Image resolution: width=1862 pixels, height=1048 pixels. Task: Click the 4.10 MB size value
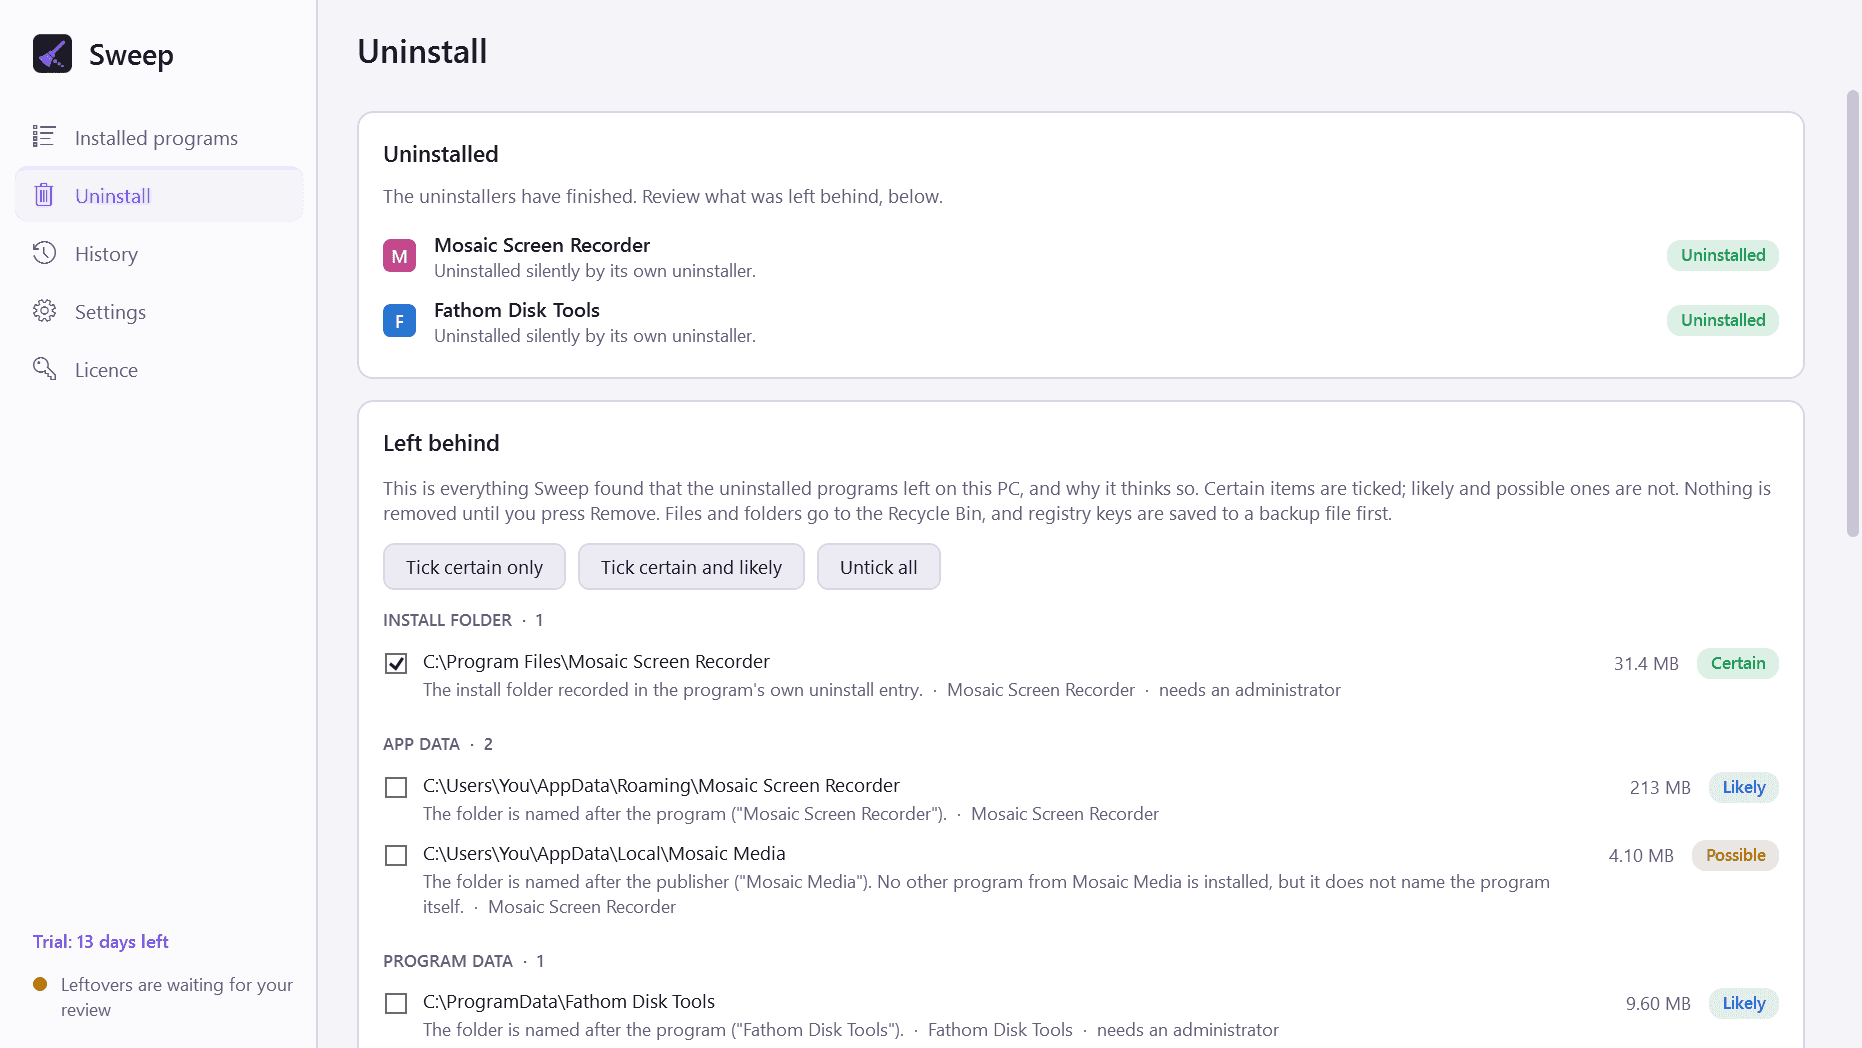pos(1641,855)
